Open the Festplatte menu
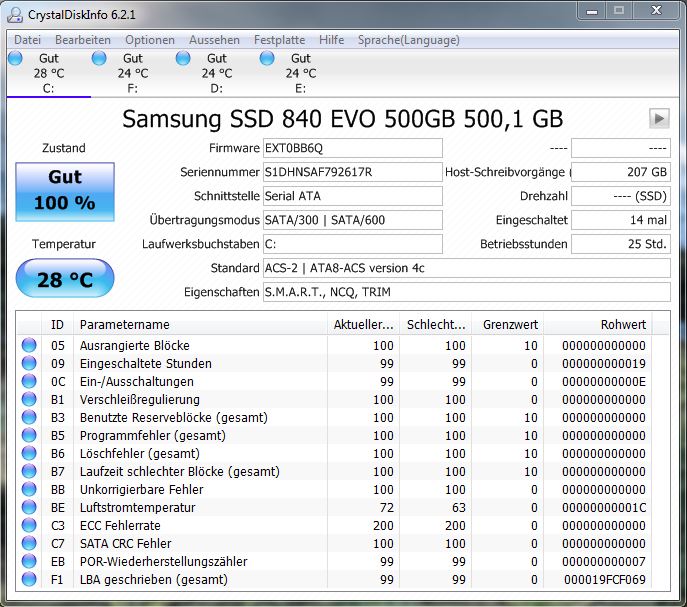 click(x=280, y=40)
